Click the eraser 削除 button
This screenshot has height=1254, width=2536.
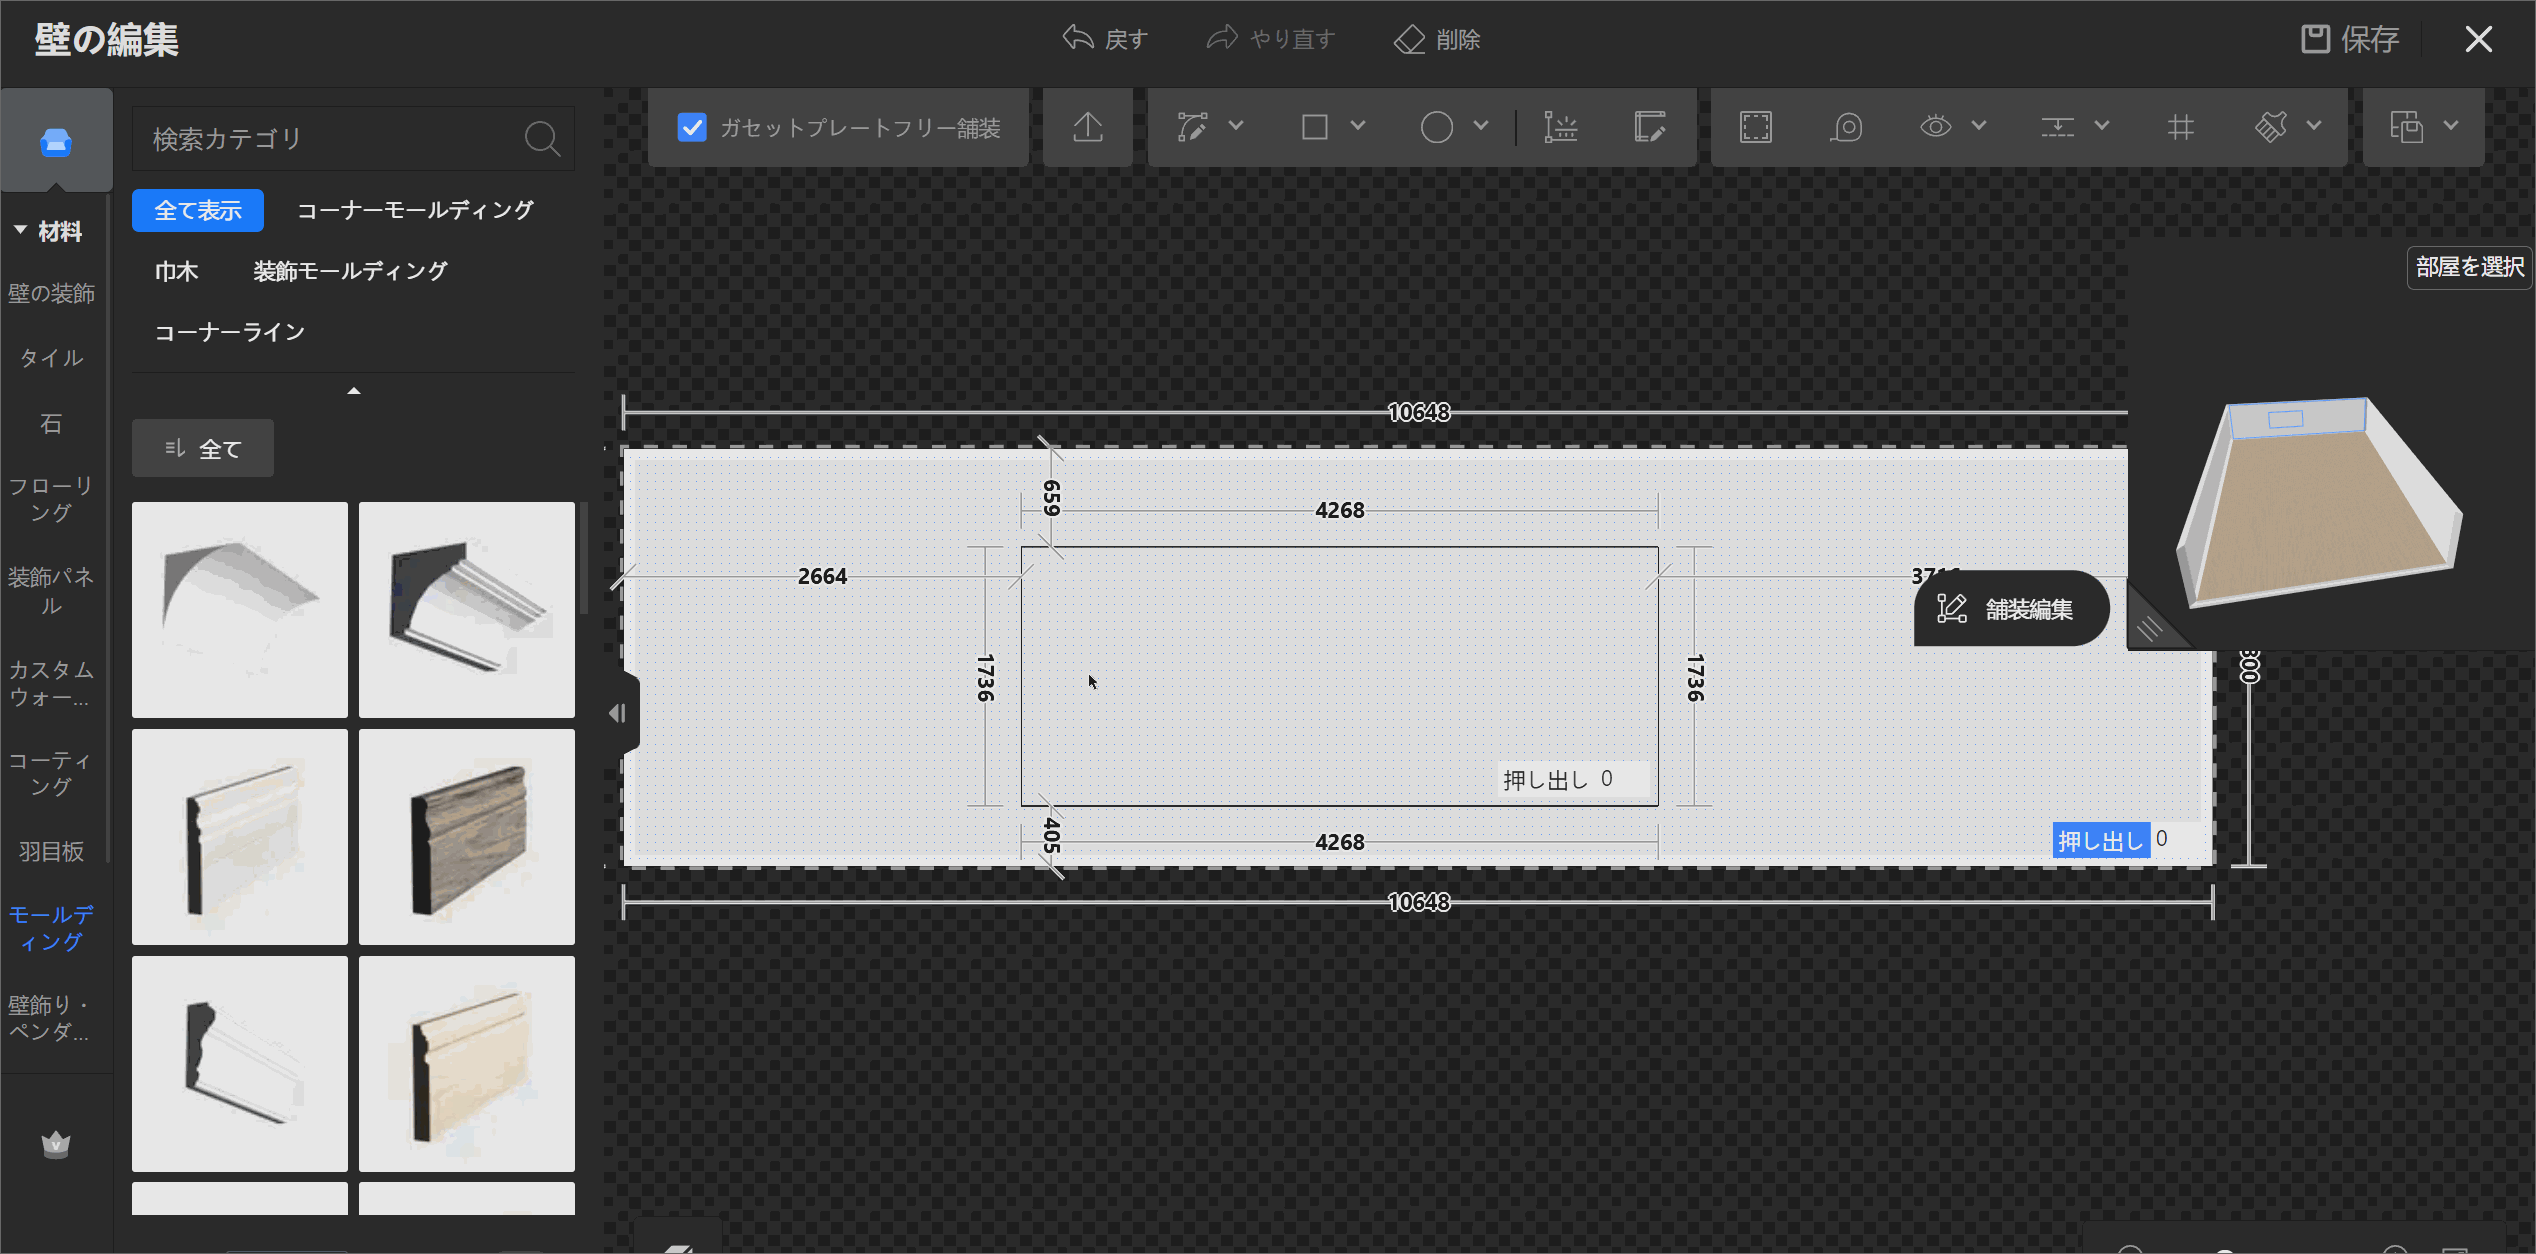pyautogui.click(x=1437, y=39)
